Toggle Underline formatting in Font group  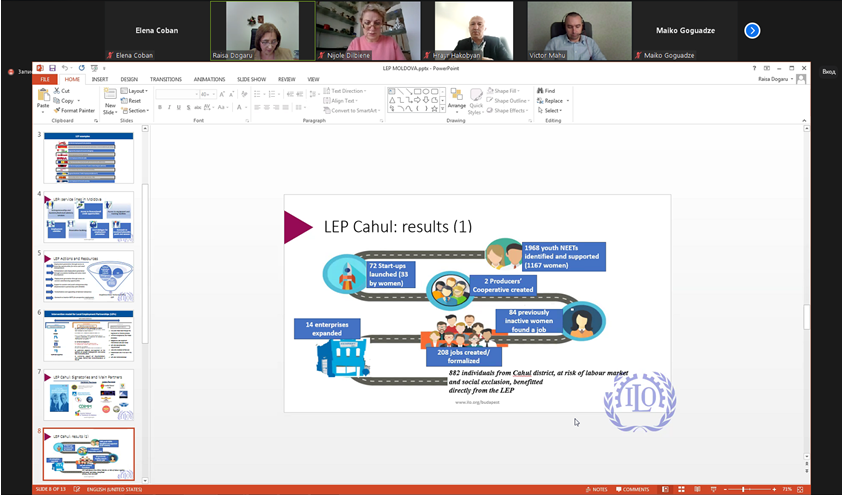click(x=178, y=107)
